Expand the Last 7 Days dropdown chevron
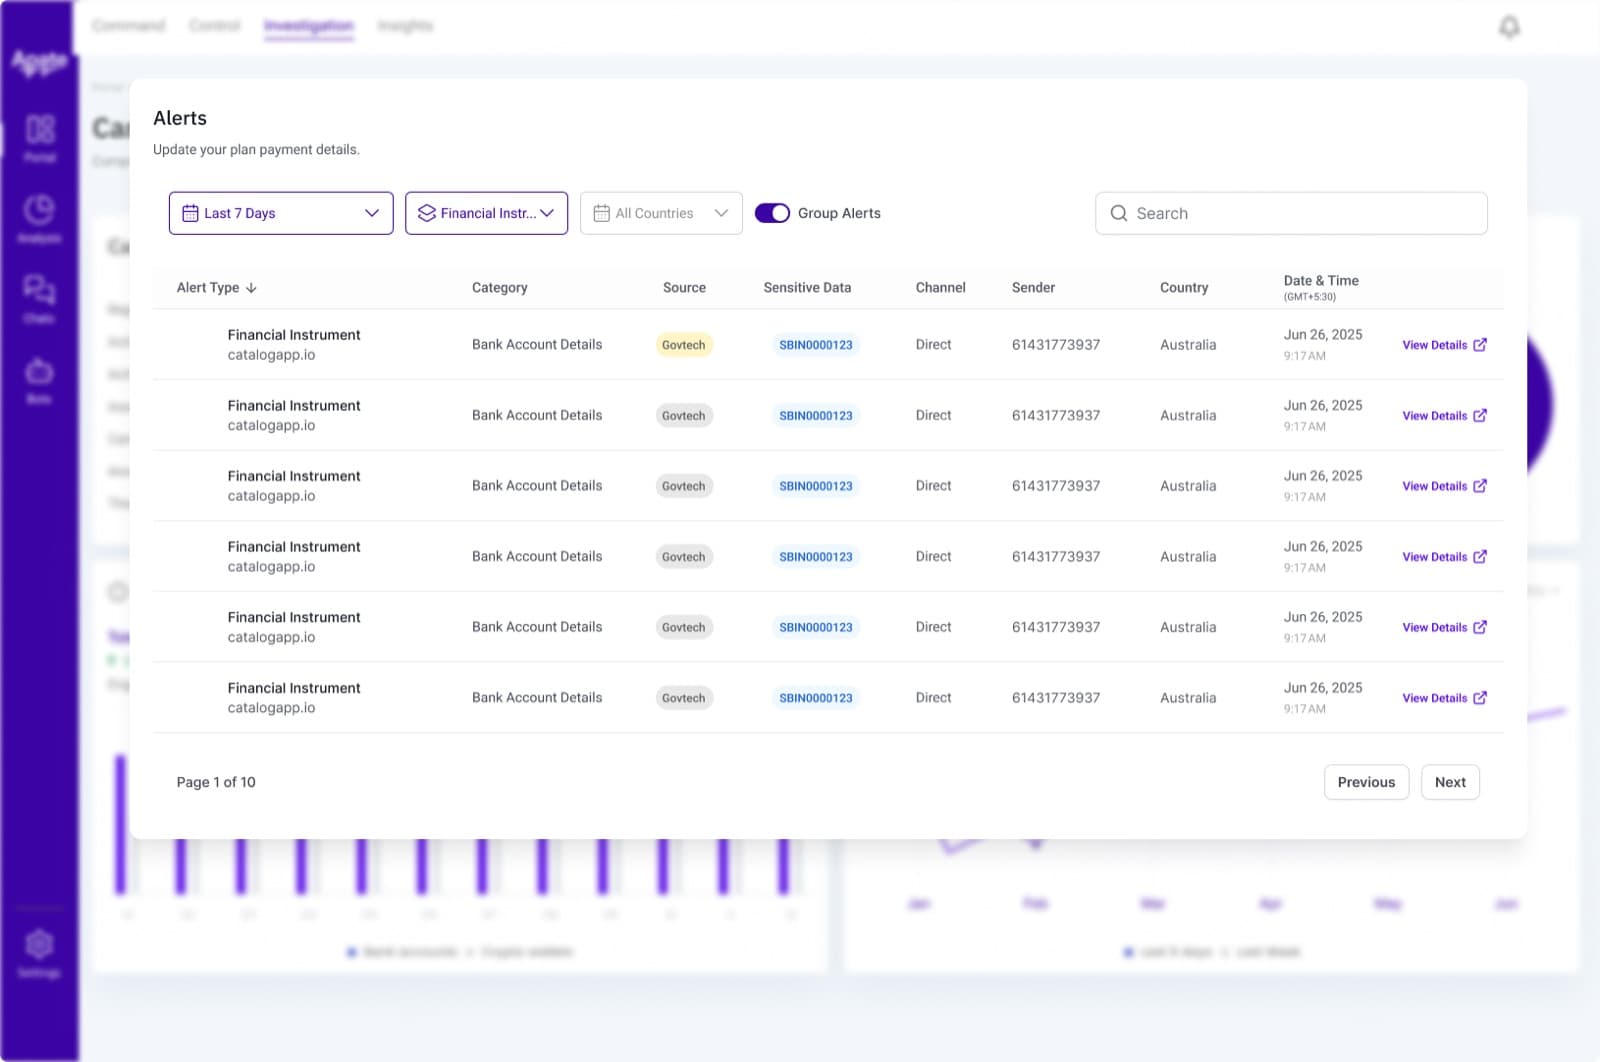Viewport: 1600px width, 1062px height. tap(372, 213)
